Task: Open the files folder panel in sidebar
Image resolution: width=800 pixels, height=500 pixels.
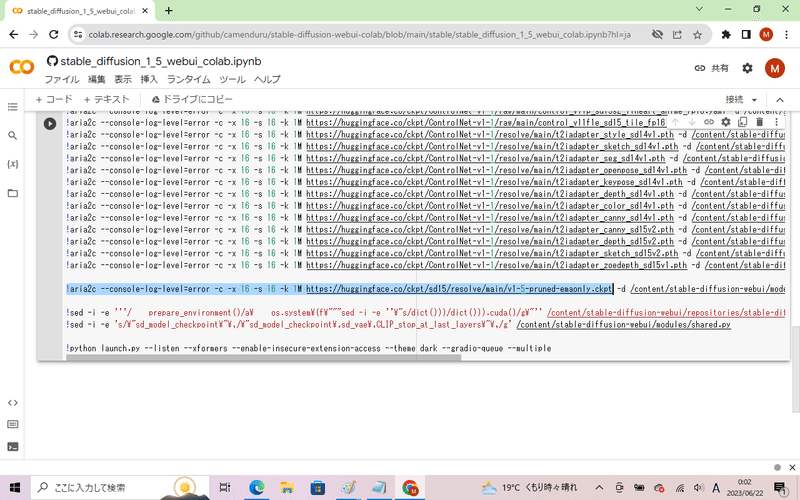Action: (12, 193)
